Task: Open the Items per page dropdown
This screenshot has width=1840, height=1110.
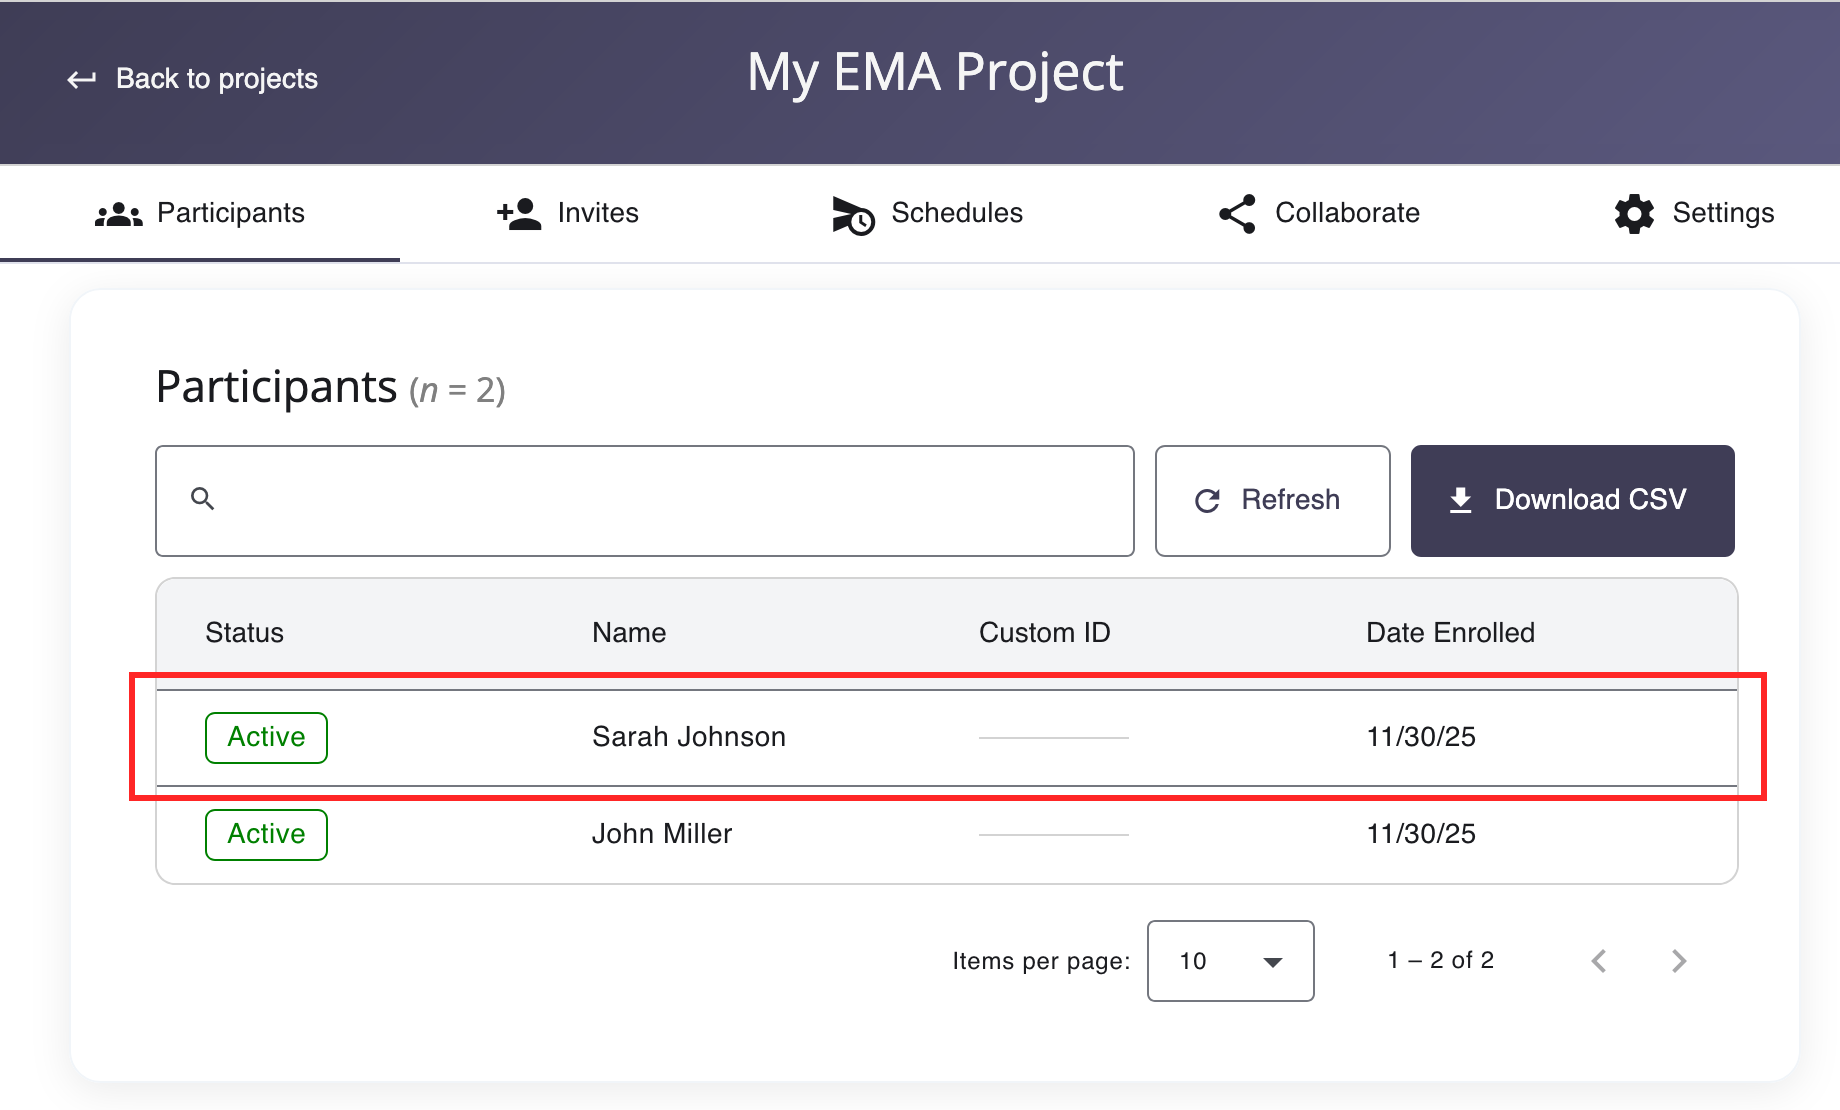Action: coord(1230,961)
